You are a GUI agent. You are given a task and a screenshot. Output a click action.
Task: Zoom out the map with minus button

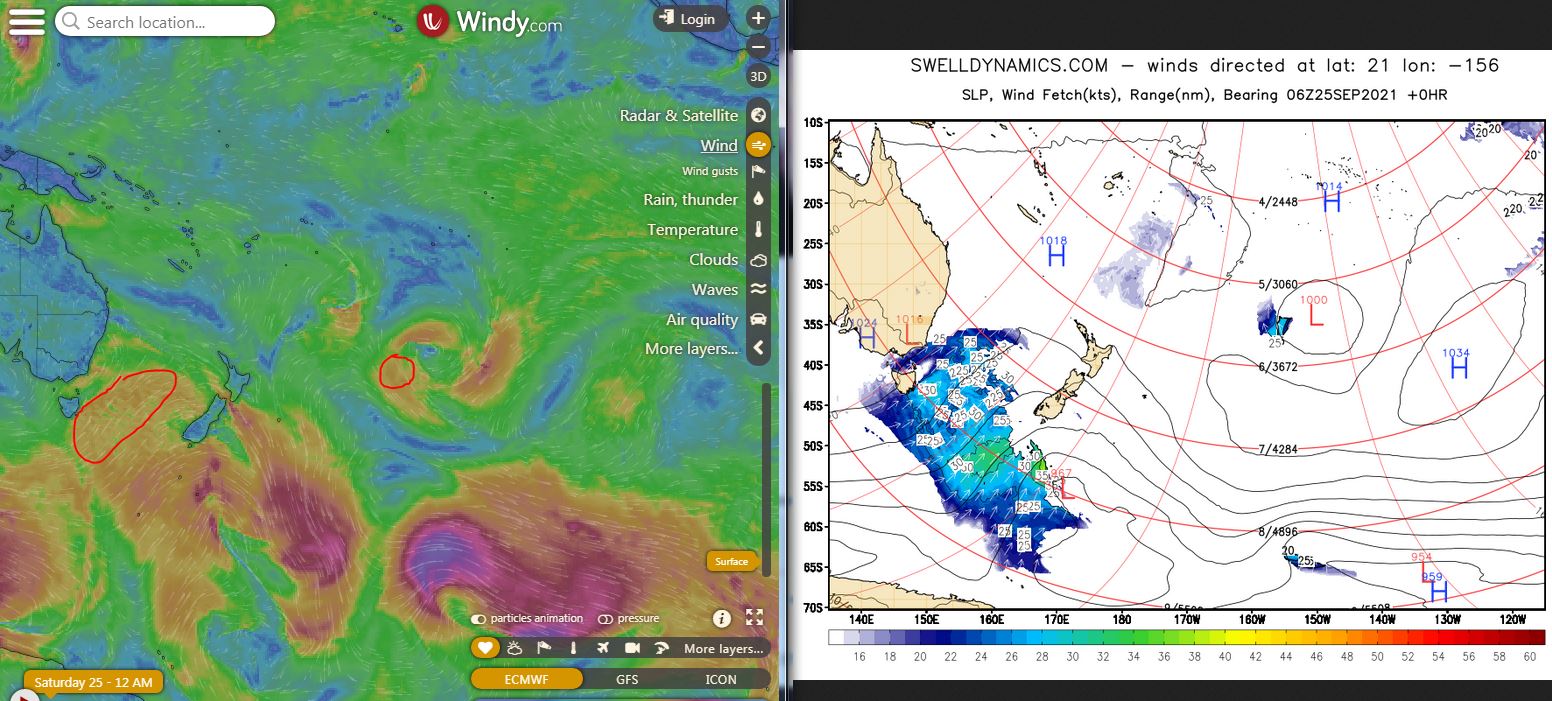[759, 46]
